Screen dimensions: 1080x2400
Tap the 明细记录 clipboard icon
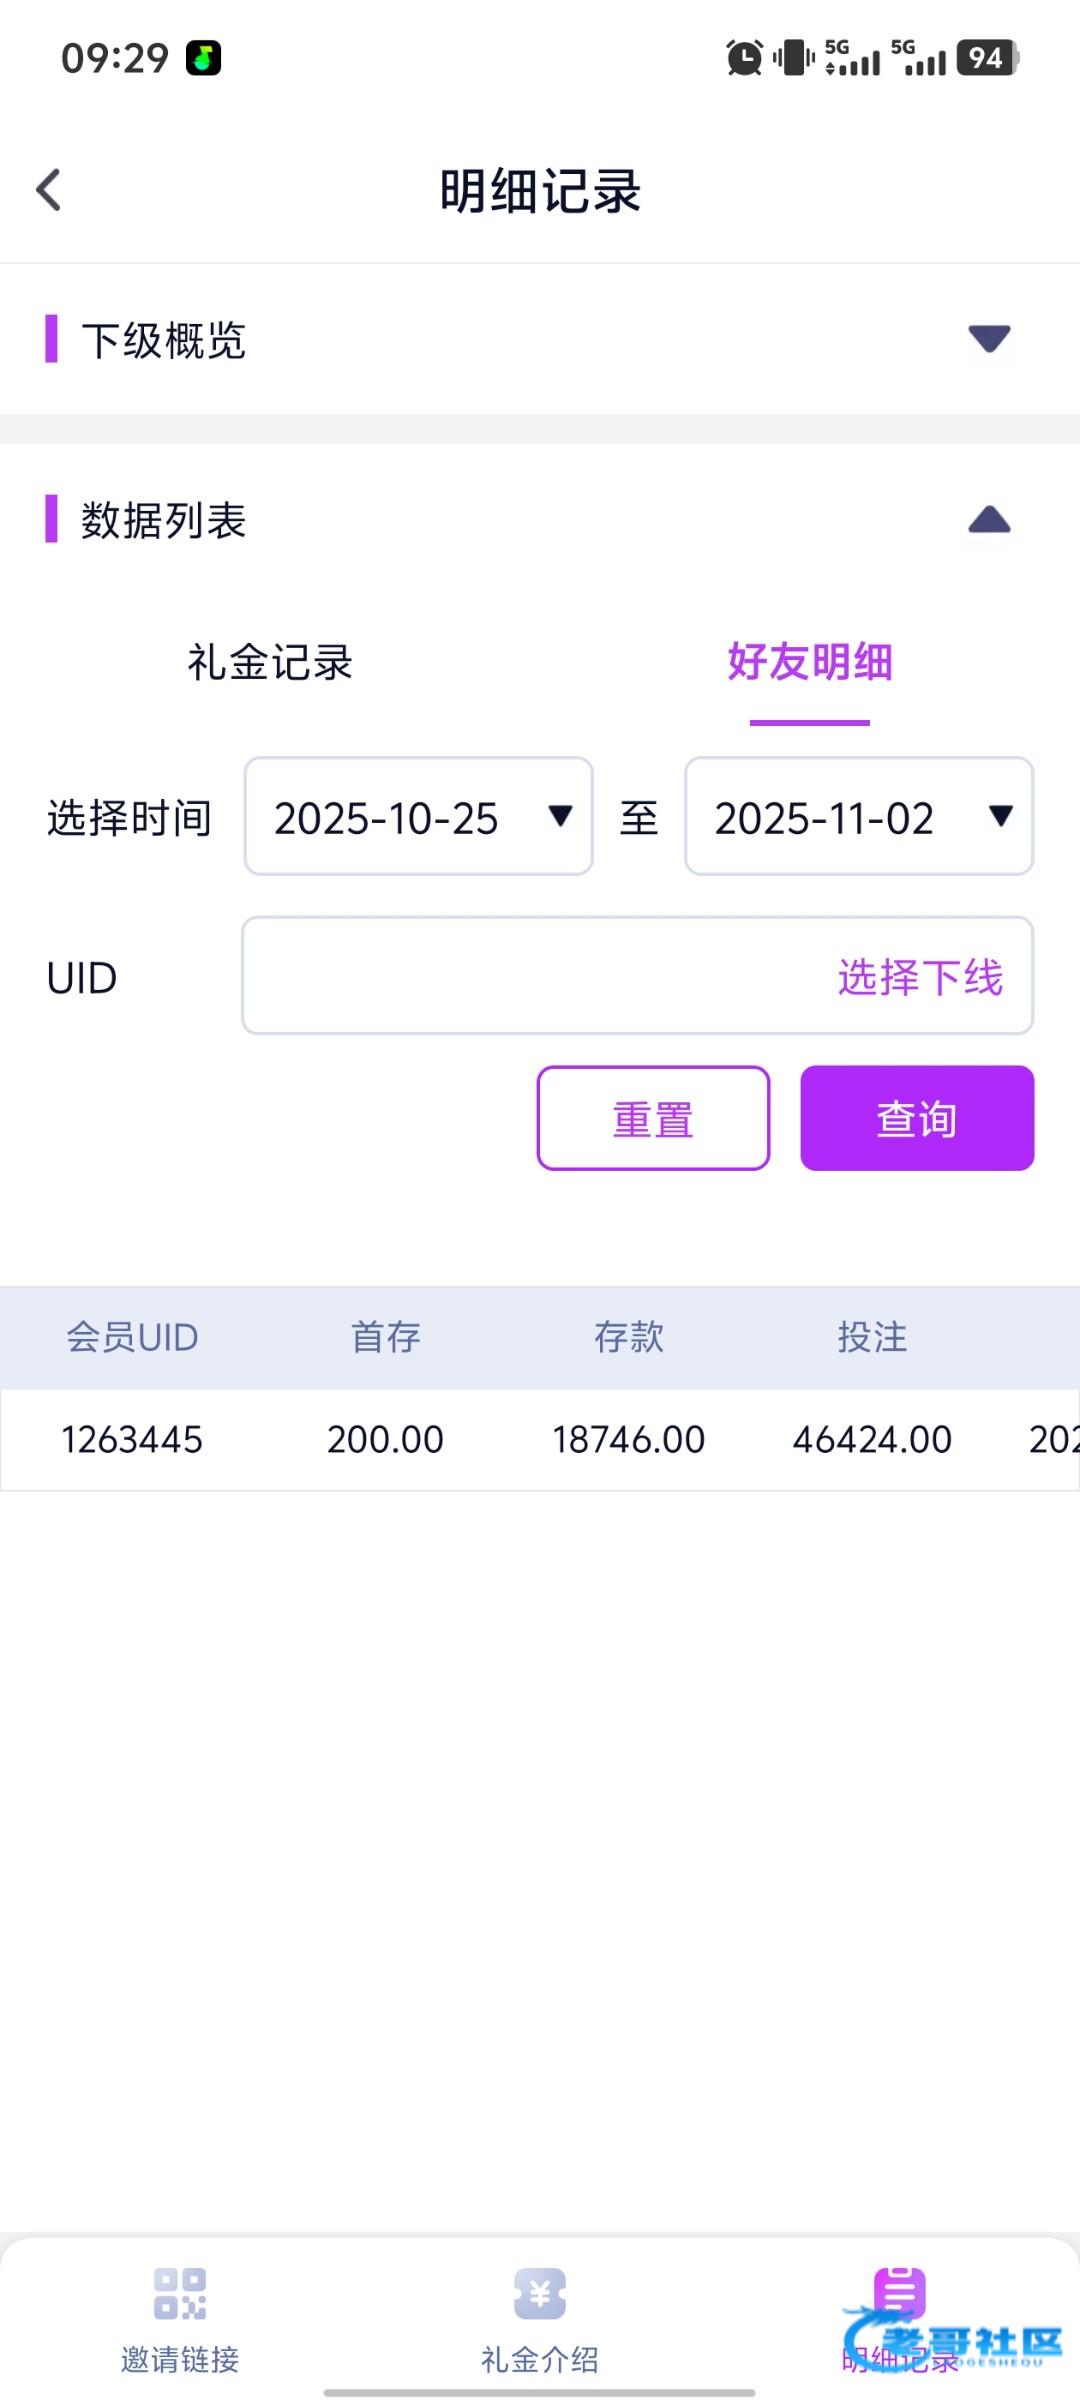point(900,2292)
